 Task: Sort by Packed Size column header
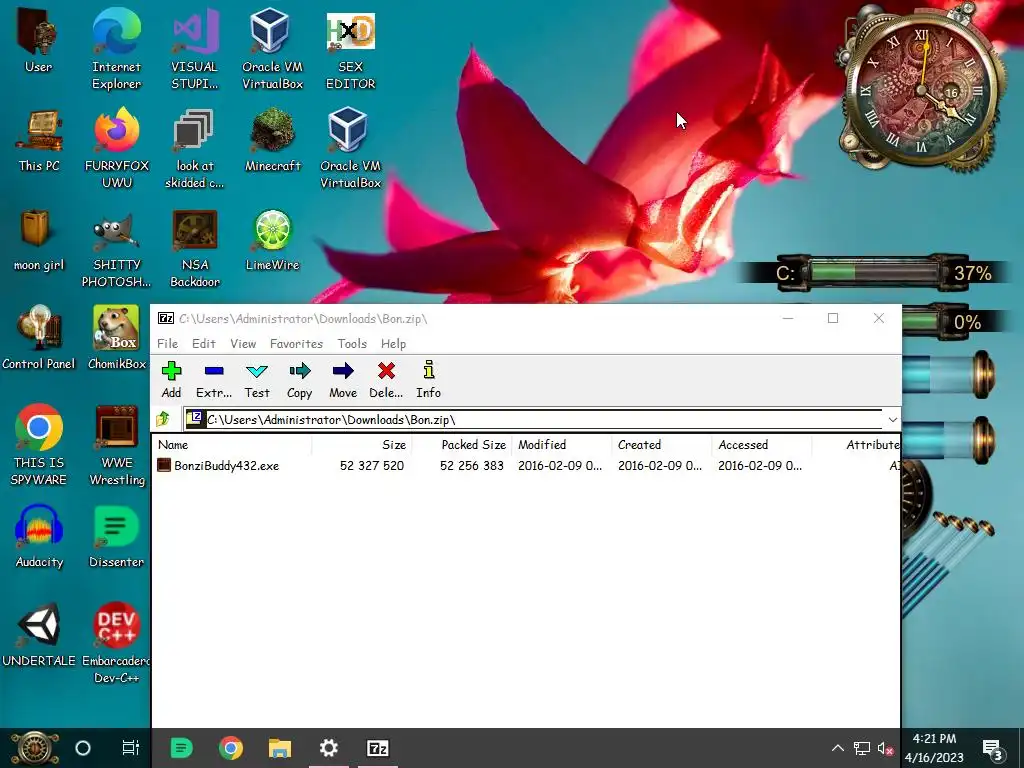[x=462, y=445]
